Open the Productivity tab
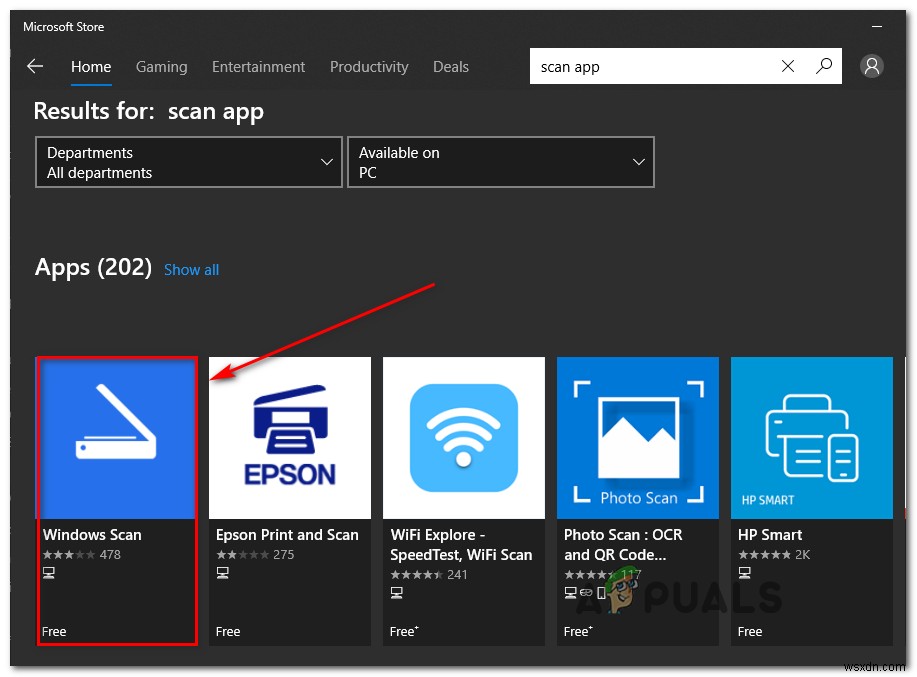 coord(369,67)
